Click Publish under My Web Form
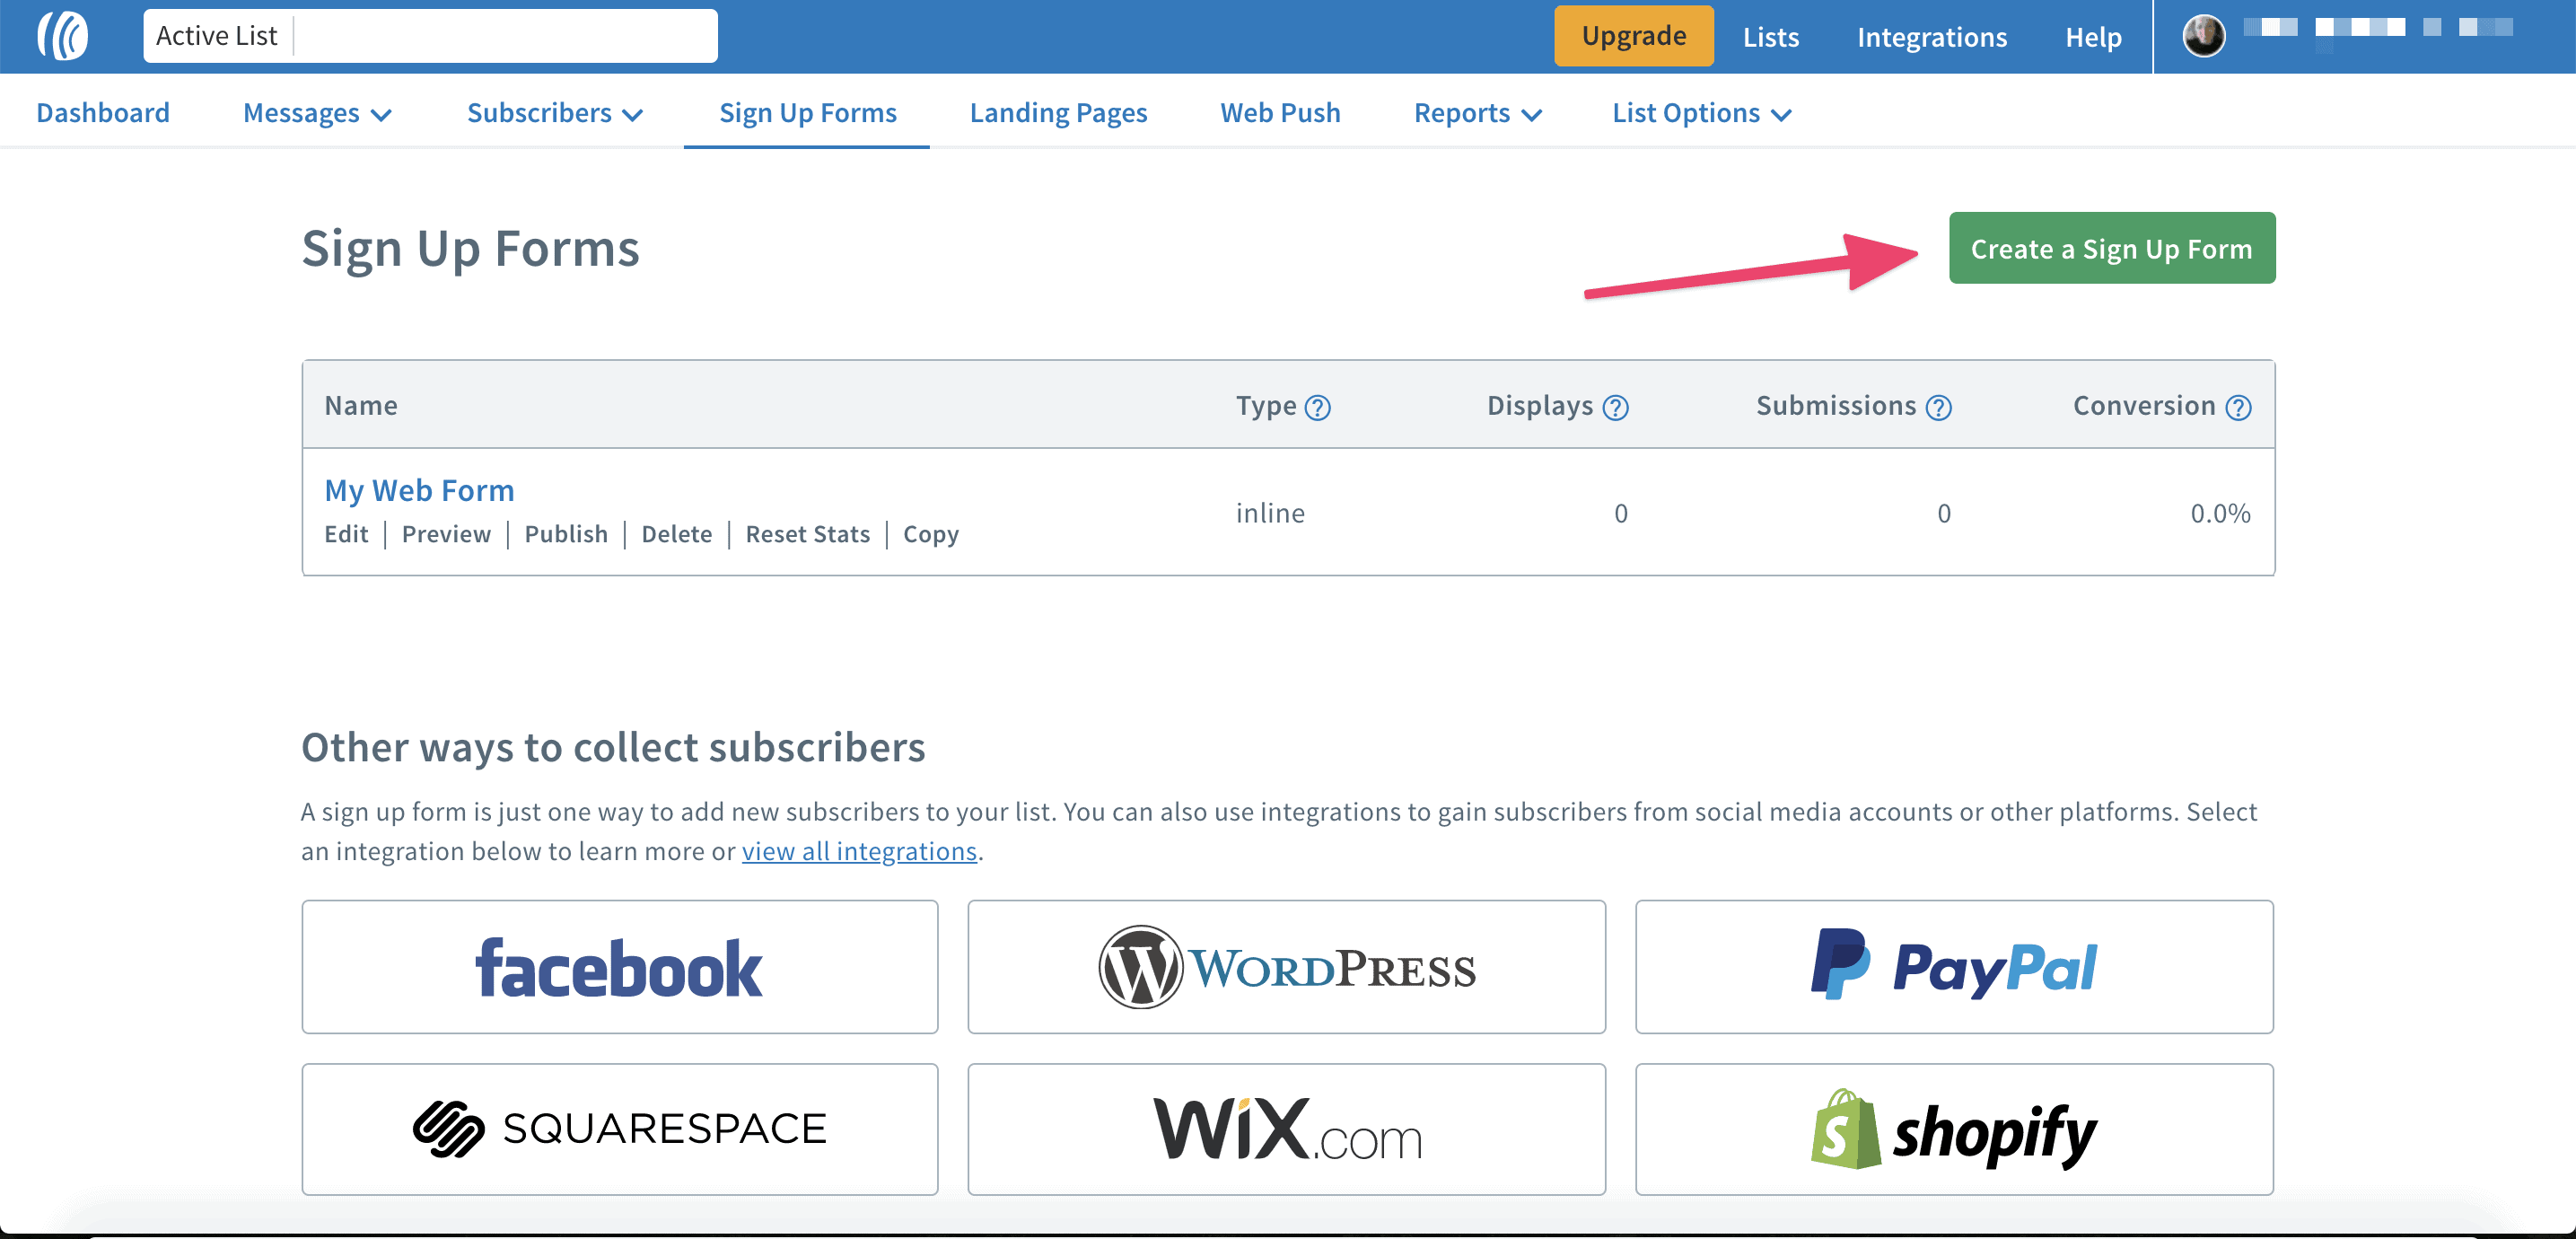 pyautogui.click(x=566, y=534)
